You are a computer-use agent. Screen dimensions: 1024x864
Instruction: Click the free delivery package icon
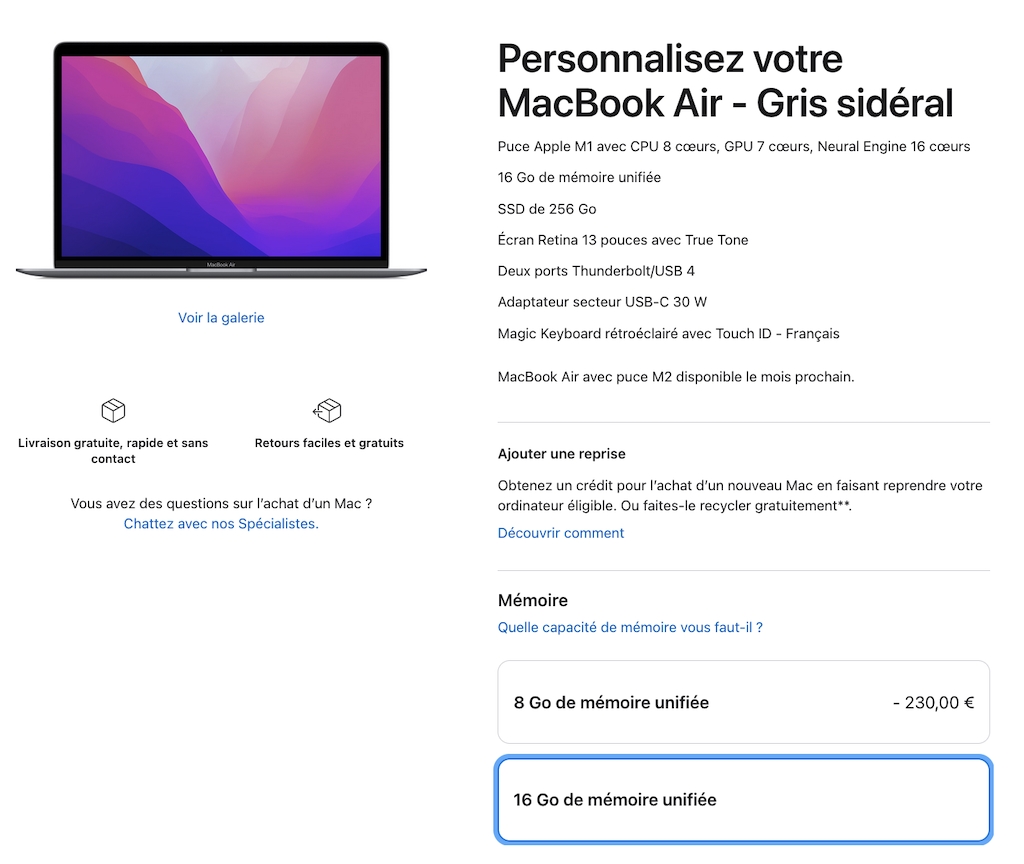coord(112,410)
